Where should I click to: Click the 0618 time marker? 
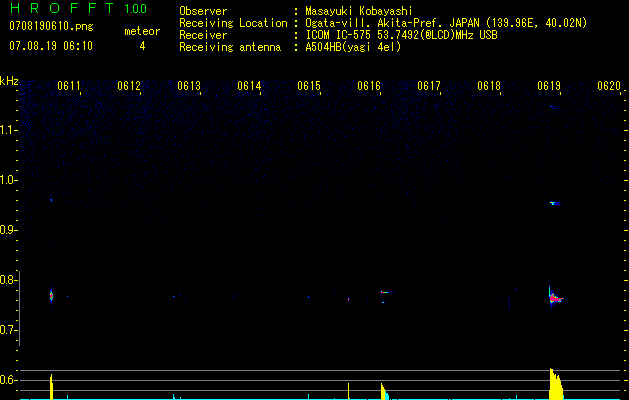tap(489, 86)
